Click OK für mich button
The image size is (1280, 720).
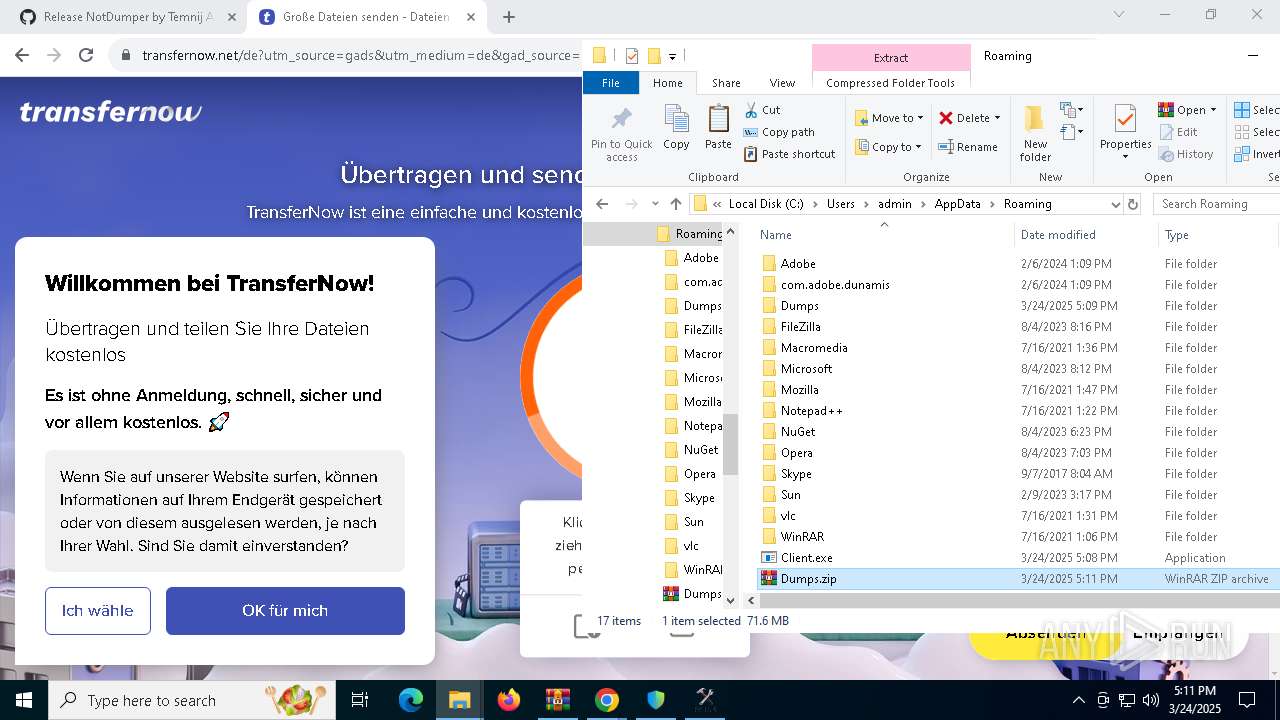coord(285,610)
